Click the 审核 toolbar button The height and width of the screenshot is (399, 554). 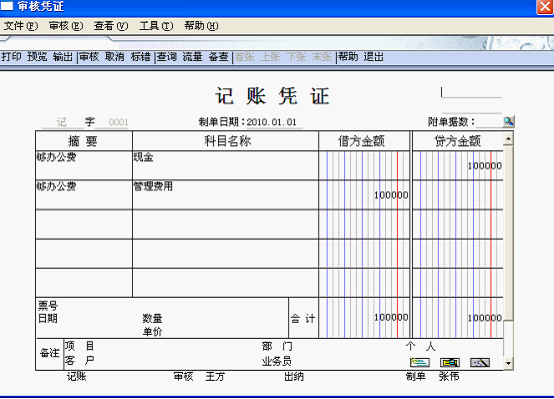[89, 57]
